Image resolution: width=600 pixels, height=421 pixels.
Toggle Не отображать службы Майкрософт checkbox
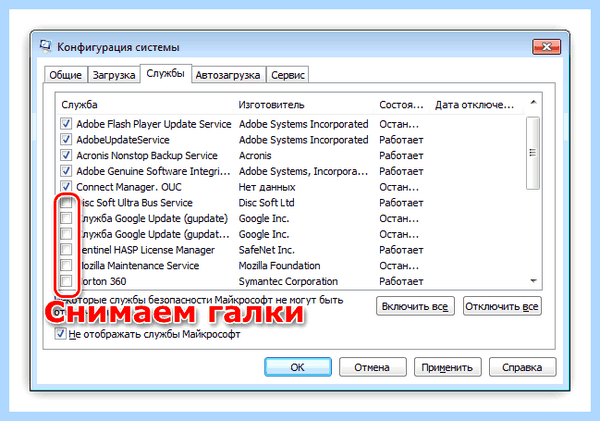pyautogui.click(x=60, y=334)
